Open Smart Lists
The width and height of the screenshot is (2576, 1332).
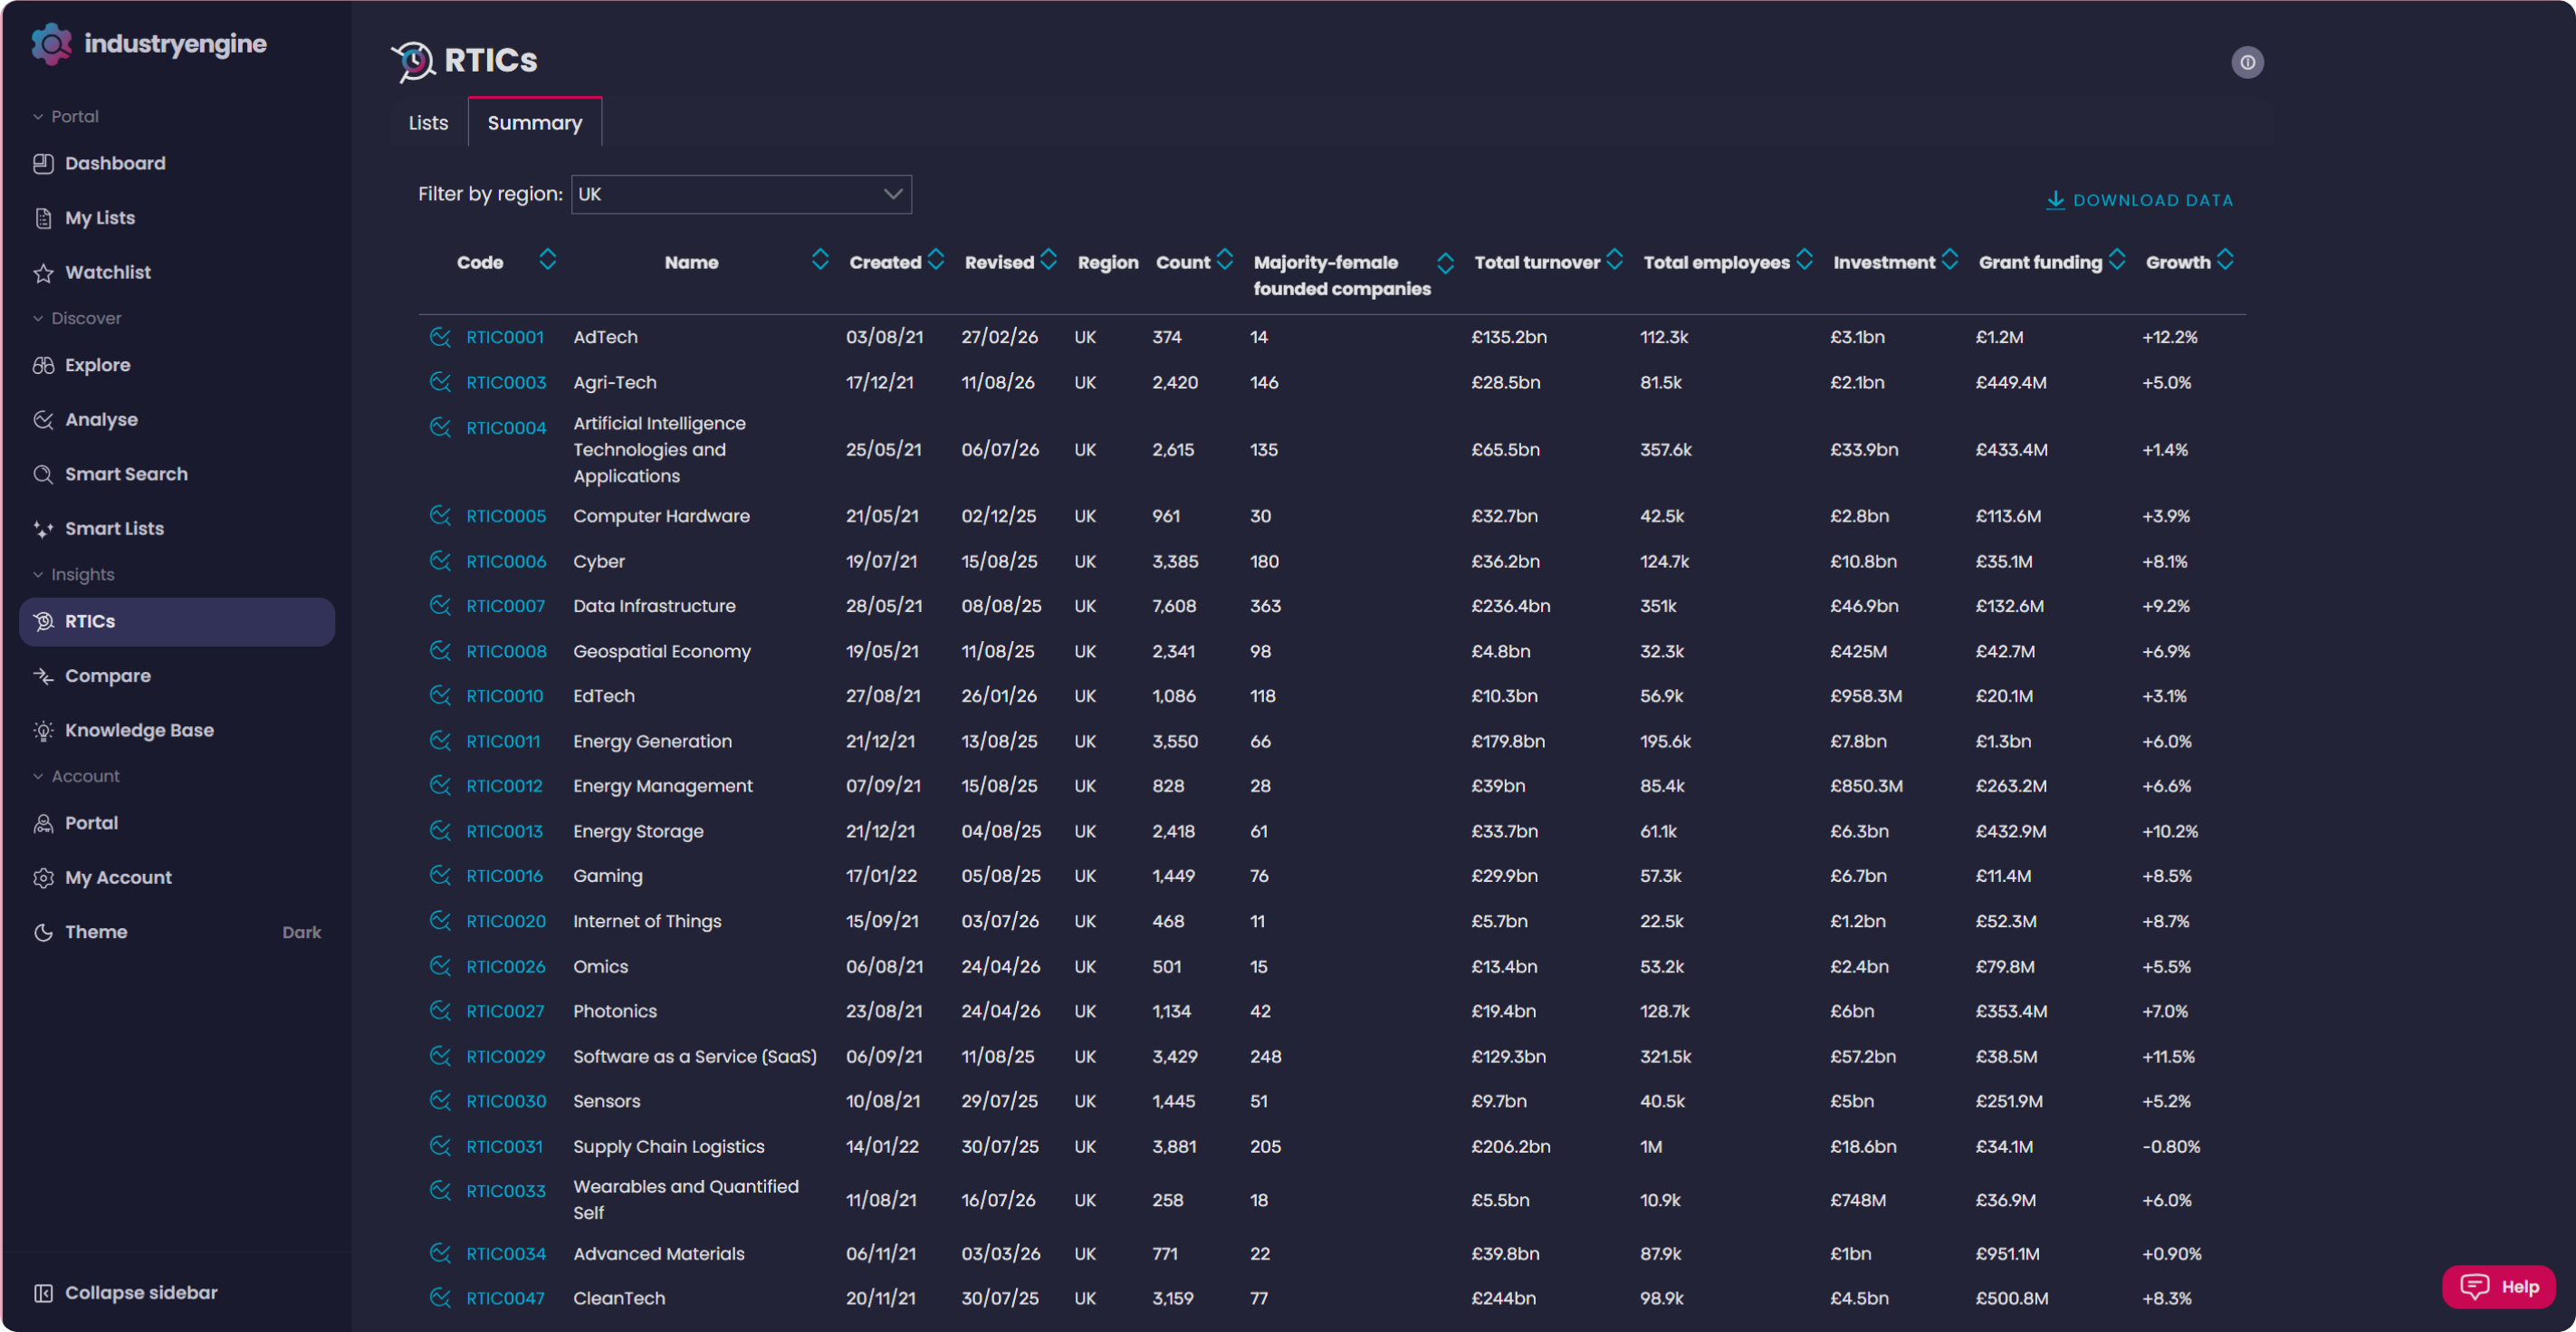[x=176, y=529]
